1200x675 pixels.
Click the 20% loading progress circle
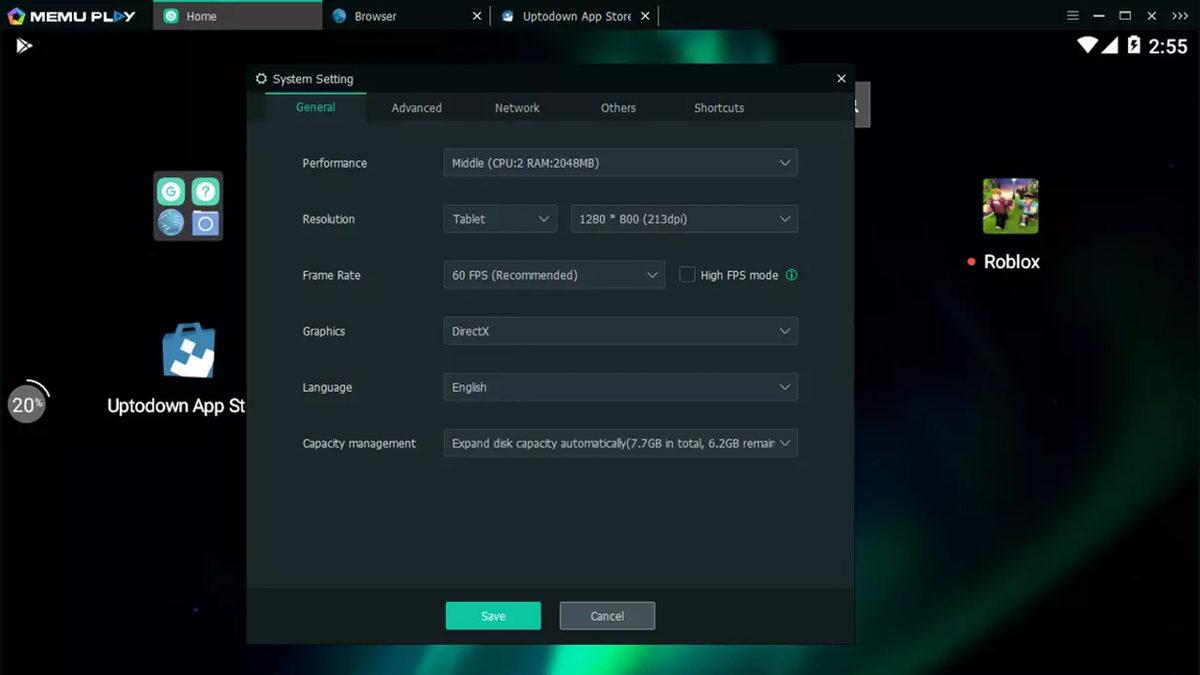27,402
